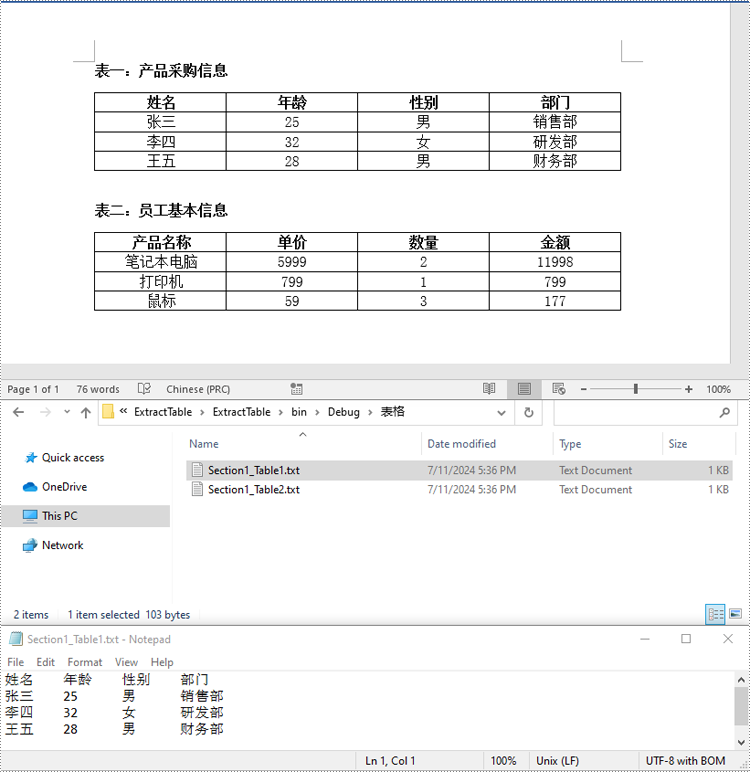The width and height of the screenshot is (750, 772).
Task: Open Notepad View menu
Action: point(126,662)
